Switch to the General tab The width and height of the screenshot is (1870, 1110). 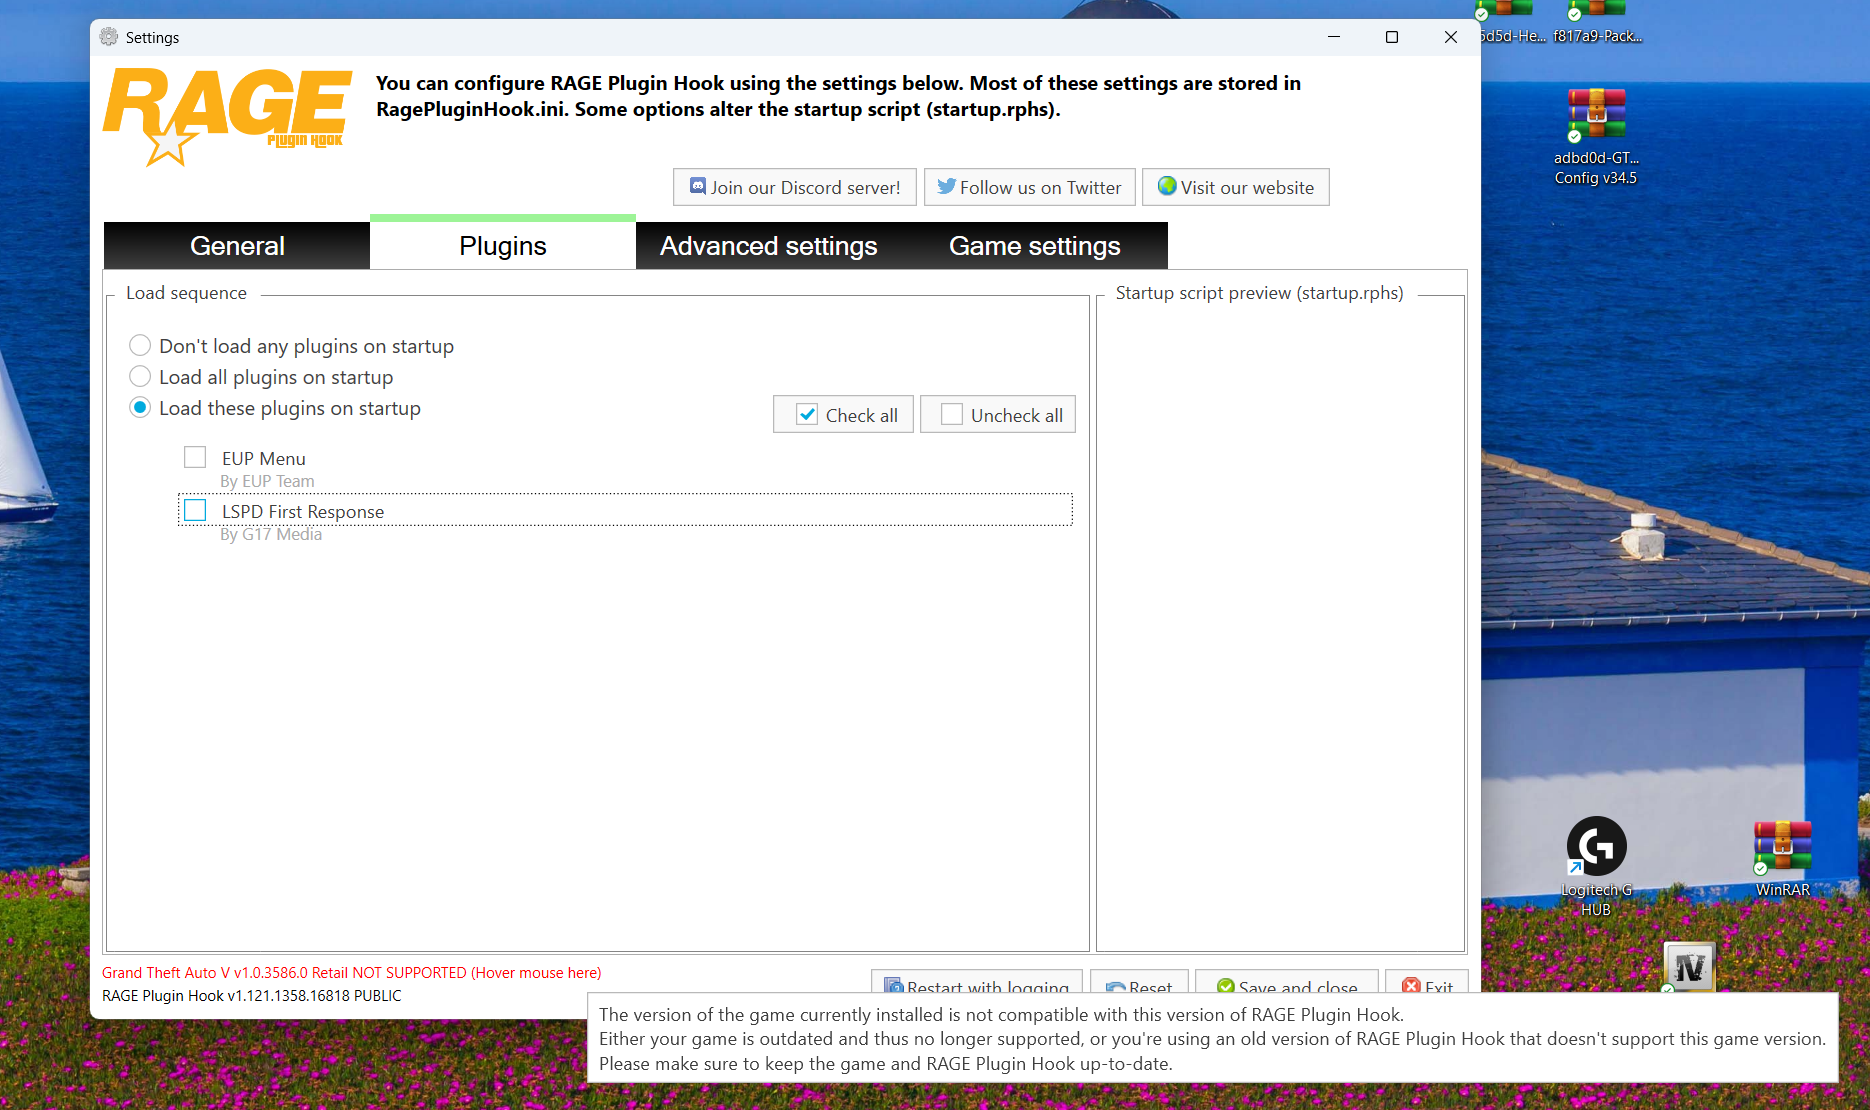[x=237, y=246]
